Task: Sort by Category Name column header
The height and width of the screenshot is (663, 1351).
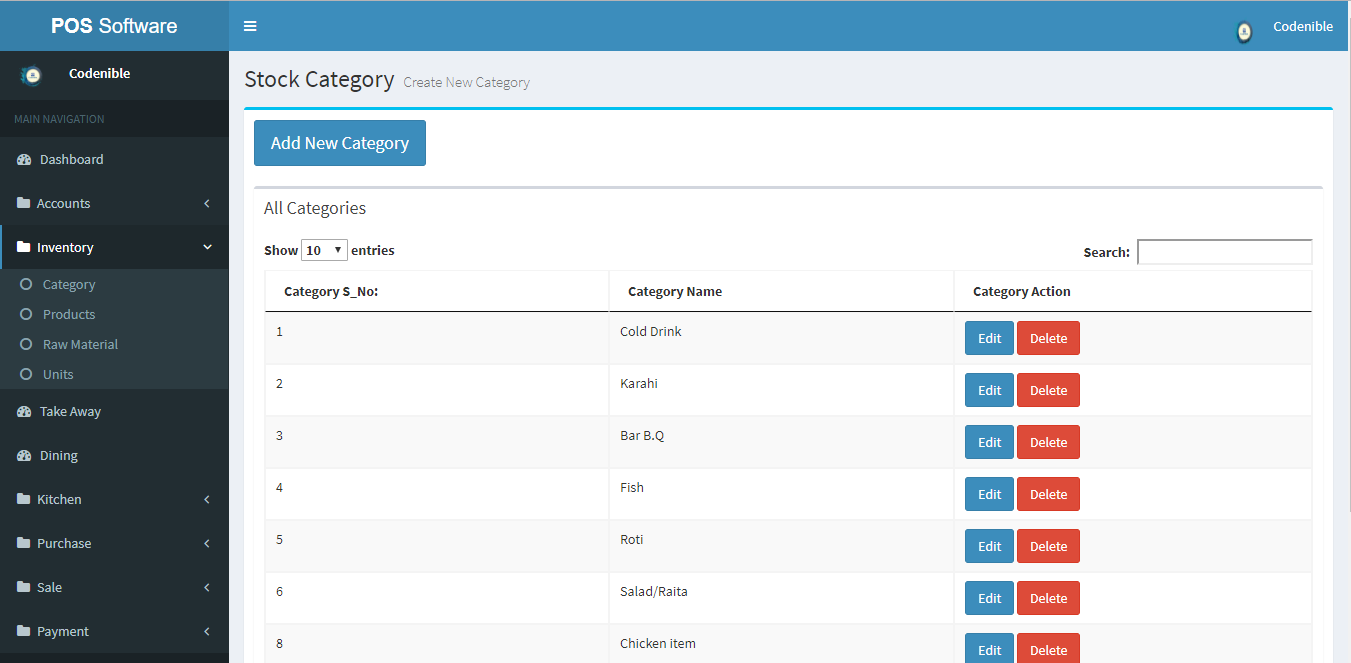Action: [x=781, y=291]
